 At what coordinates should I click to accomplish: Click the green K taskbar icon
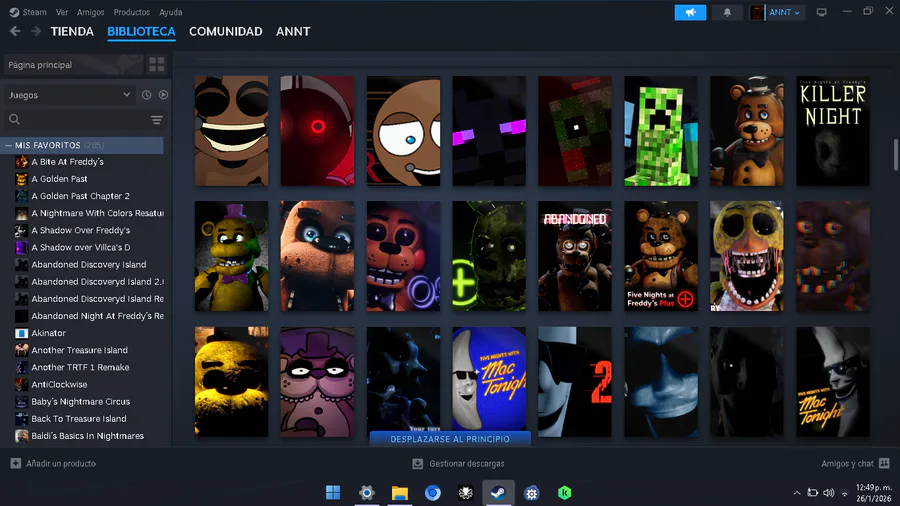coord(564,493)
